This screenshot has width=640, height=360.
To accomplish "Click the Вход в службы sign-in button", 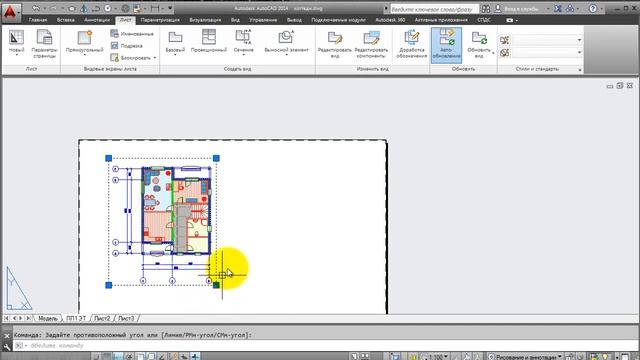I will click(521, 9).
